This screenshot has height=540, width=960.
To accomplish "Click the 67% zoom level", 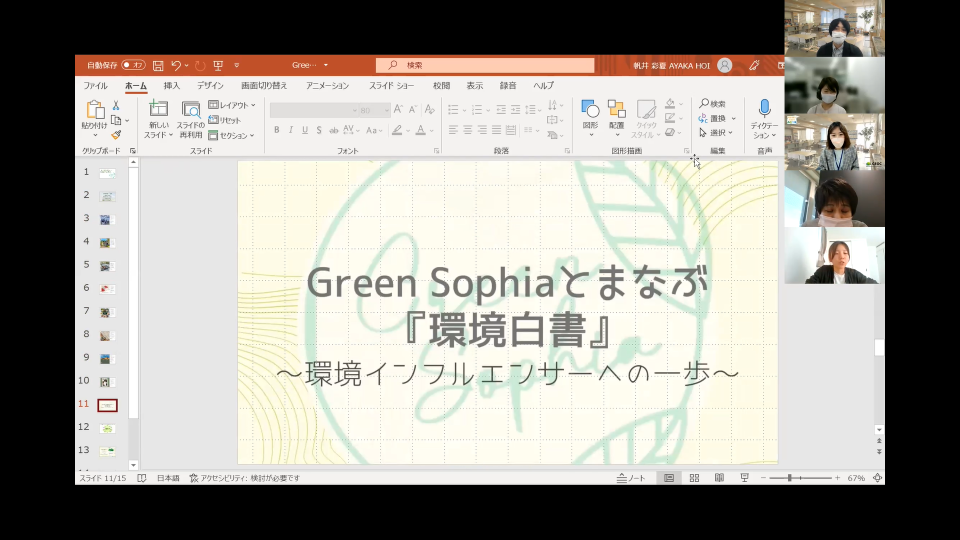I will [856, 478].
